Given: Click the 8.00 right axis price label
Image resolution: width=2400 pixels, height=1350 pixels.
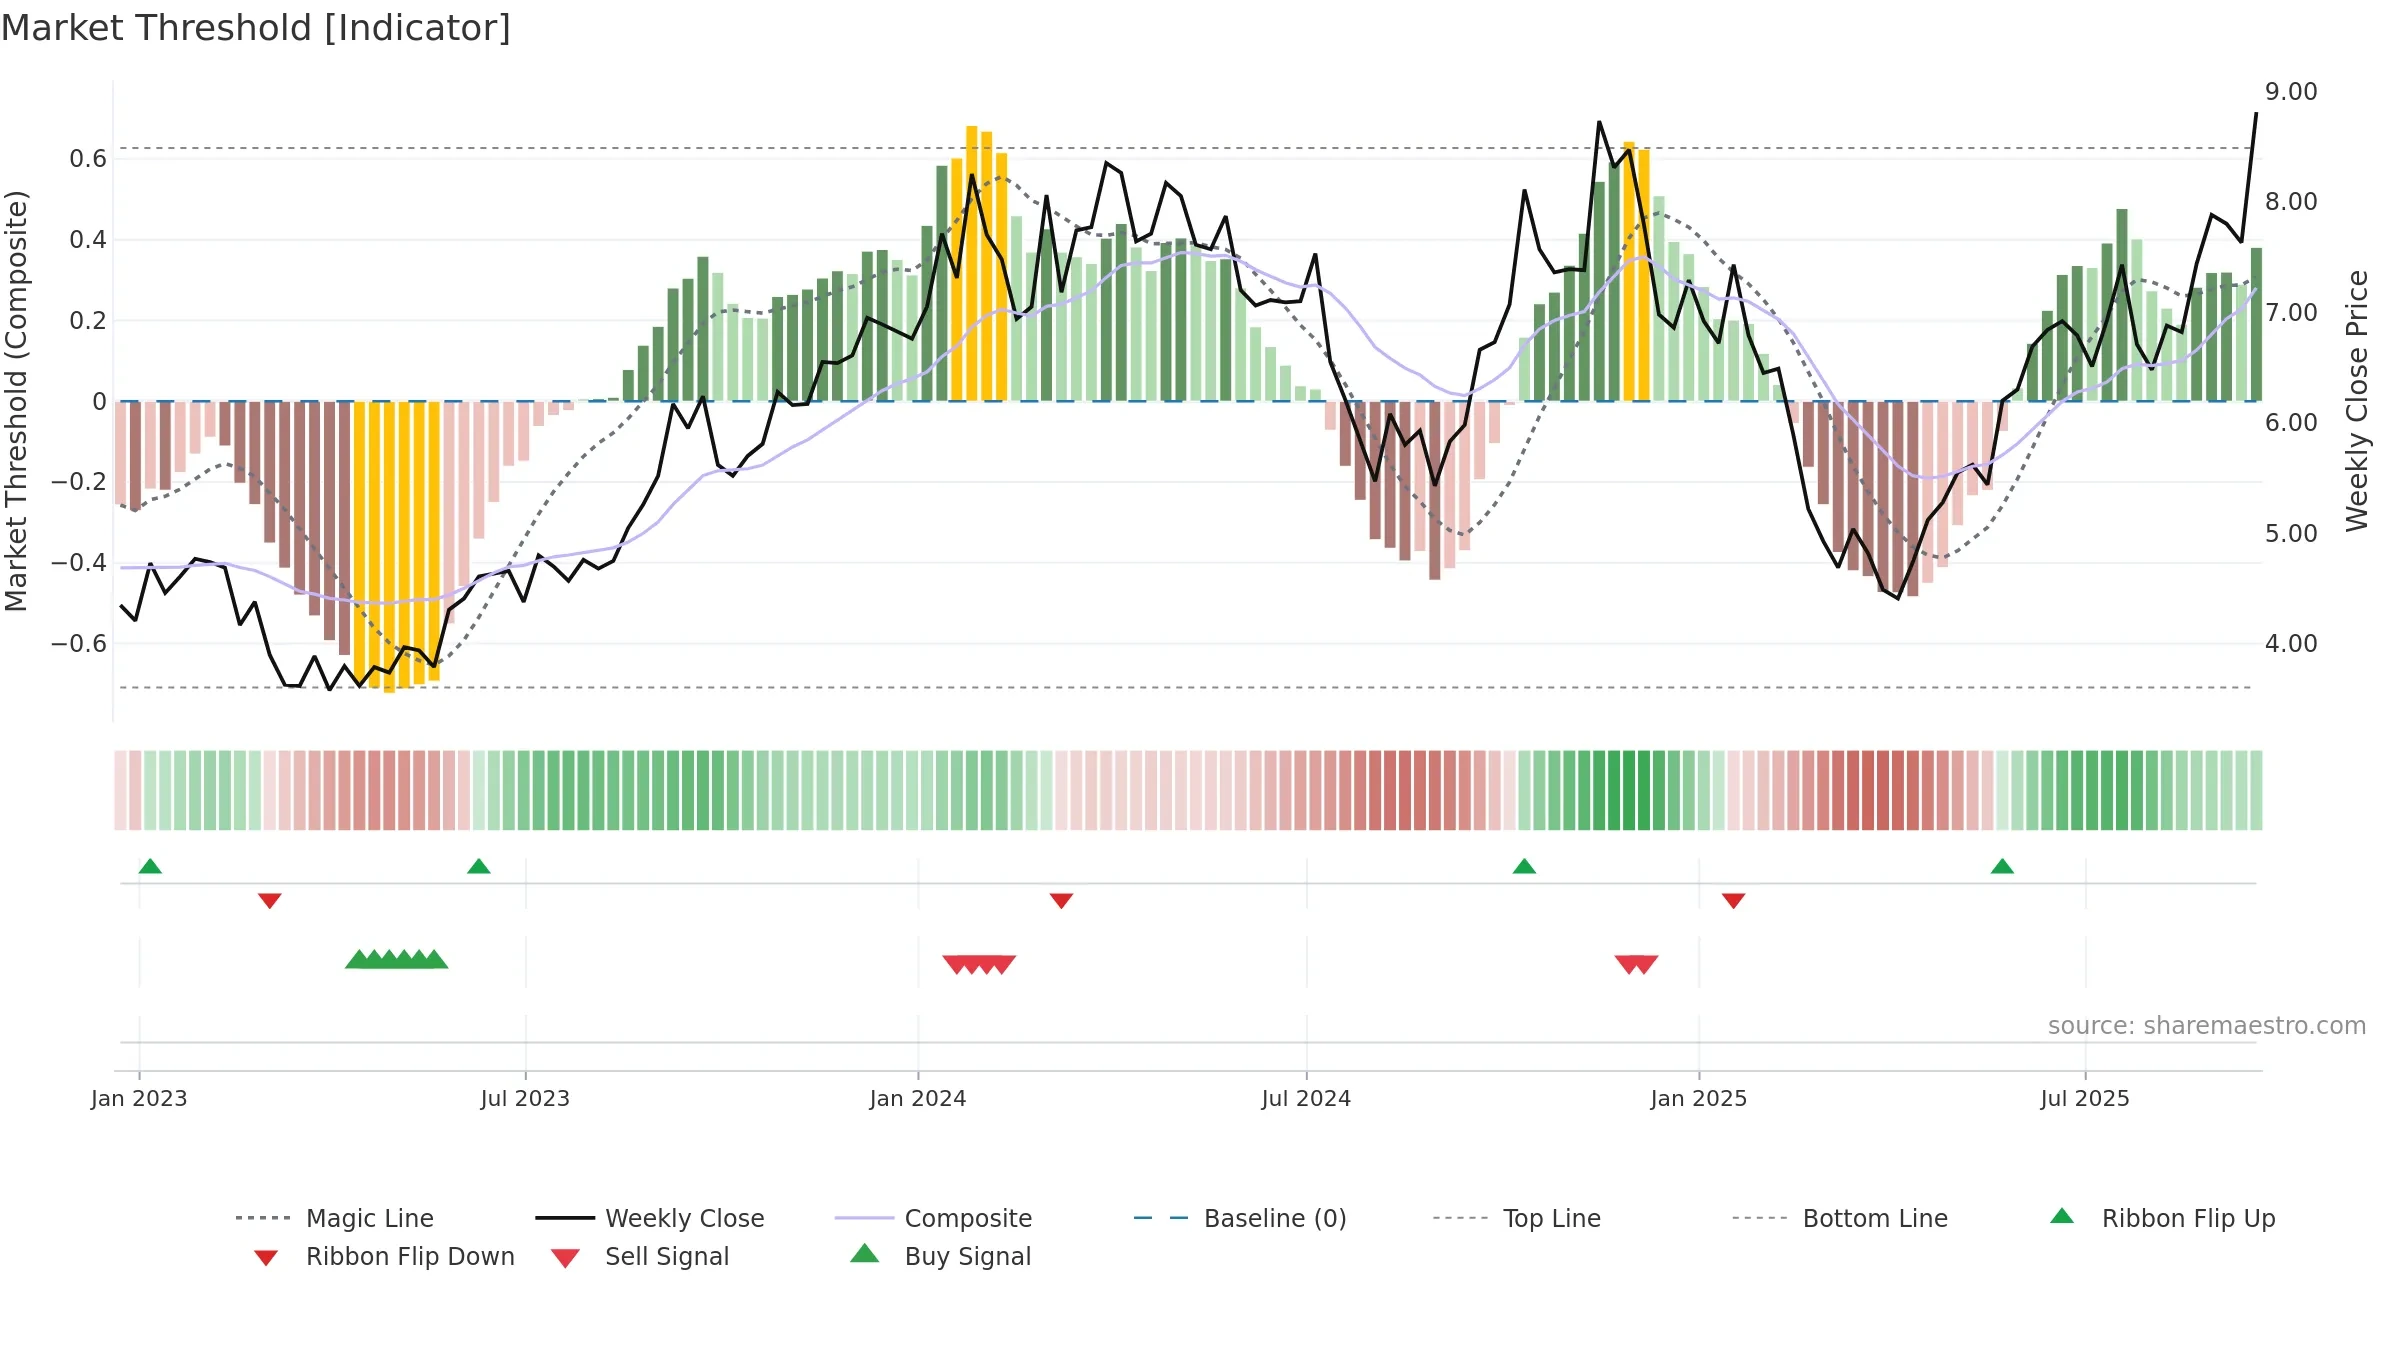Looking at the screenshot, I should click(x=2291, y=202).
